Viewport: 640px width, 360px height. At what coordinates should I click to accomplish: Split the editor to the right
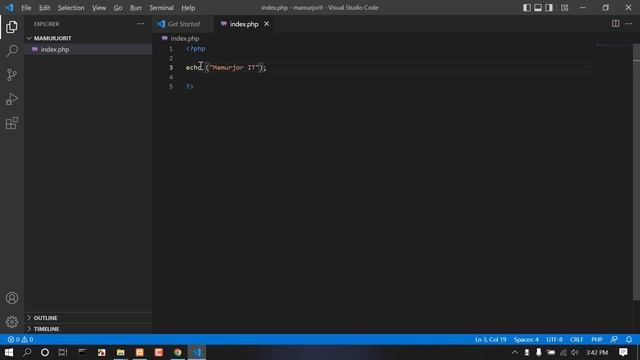[x=615, y=24]
